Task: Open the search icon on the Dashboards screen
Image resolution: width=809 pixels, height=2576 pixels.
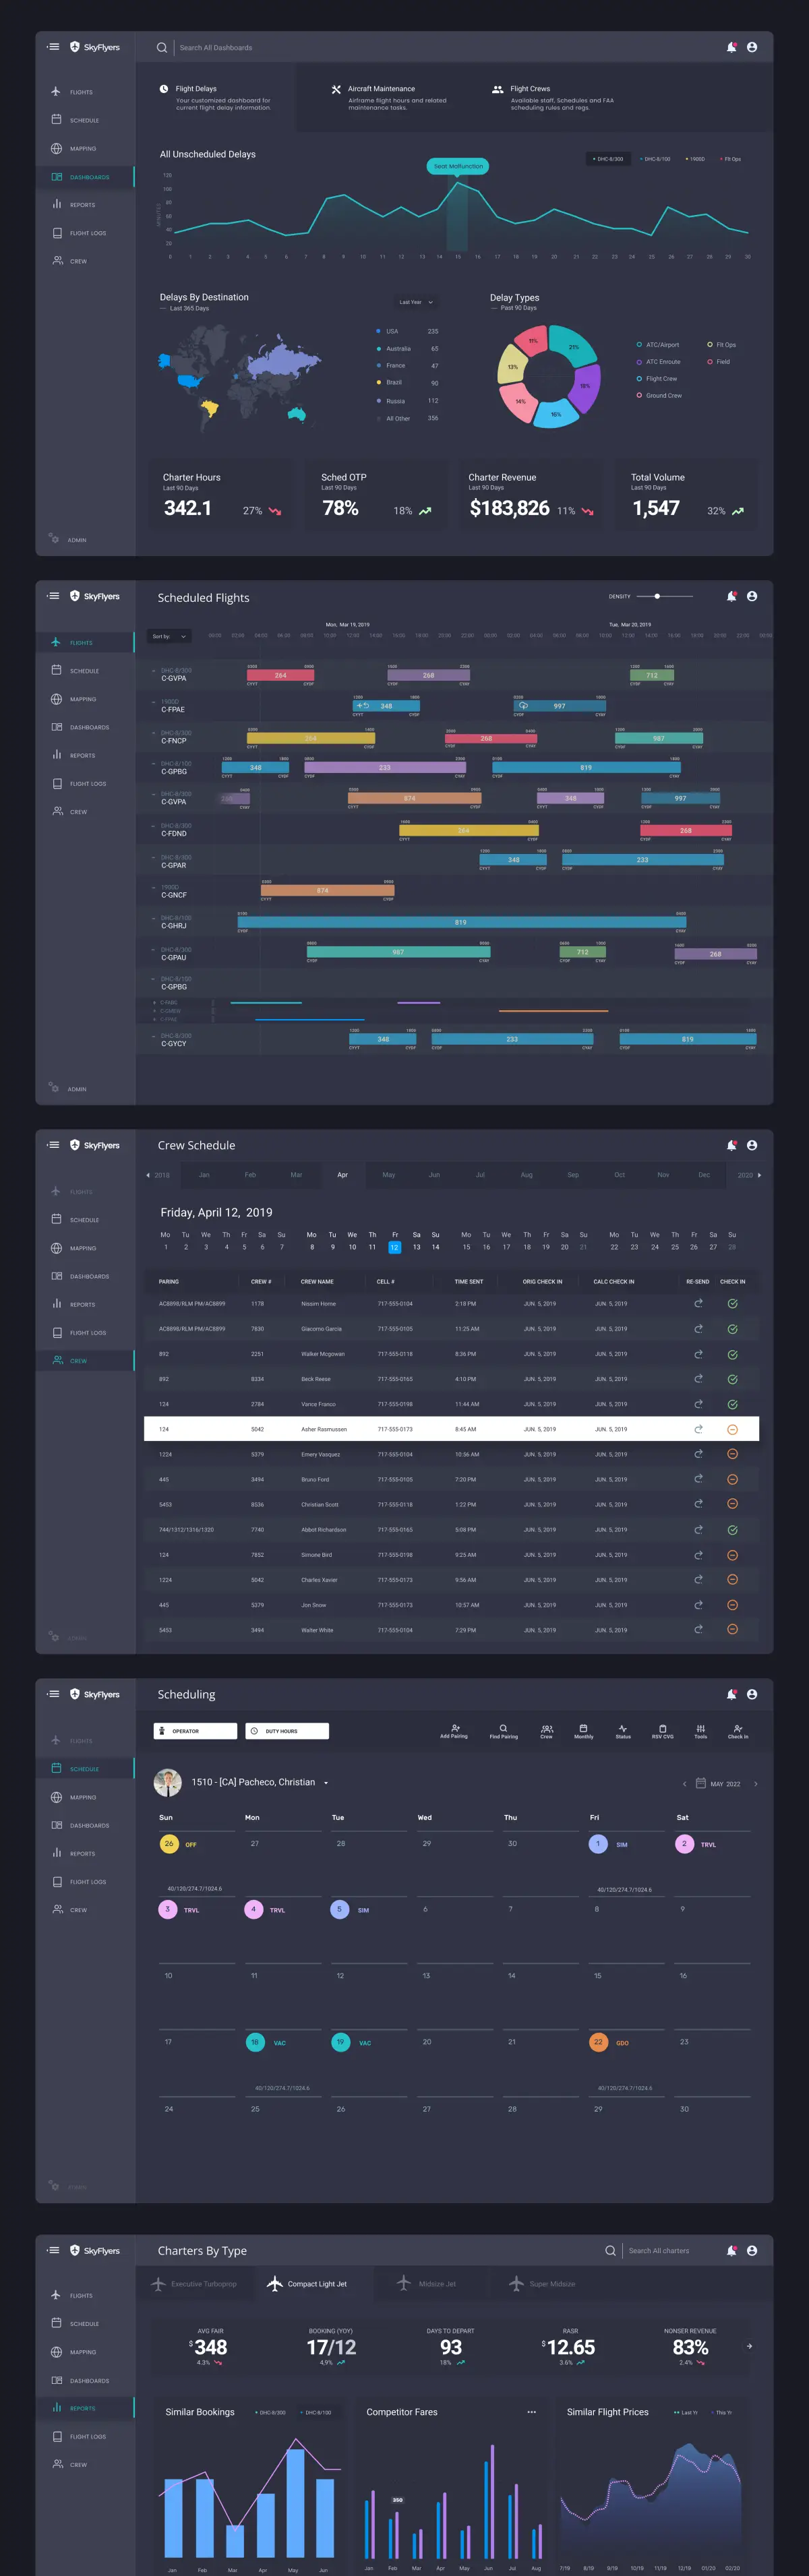Action: [x=162, y=47]
